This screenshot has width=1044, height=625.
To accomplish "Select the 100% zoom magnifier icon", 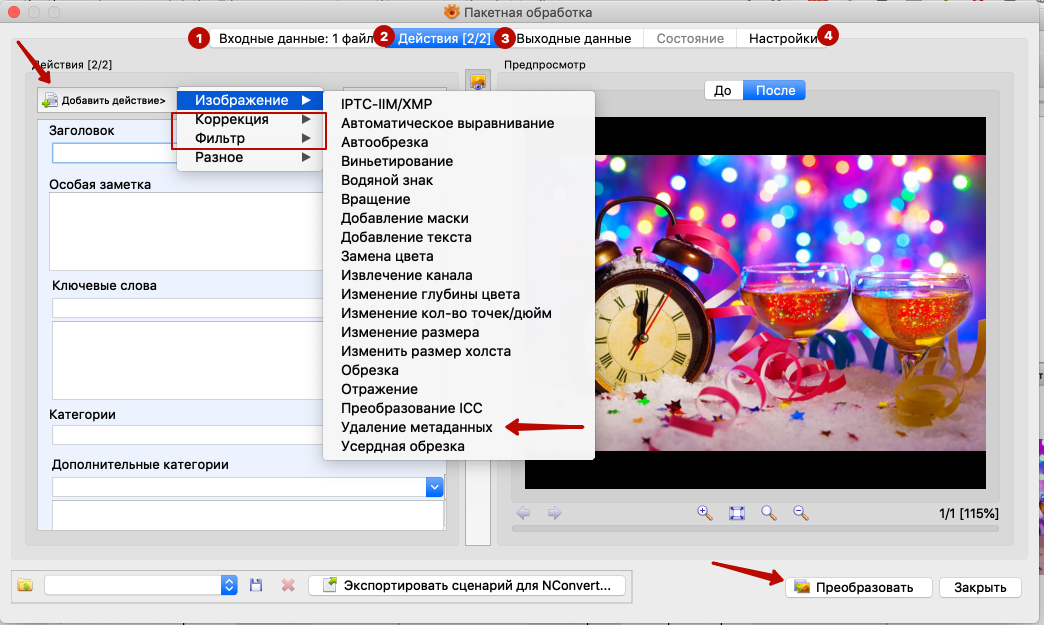I will coord(768,512).
